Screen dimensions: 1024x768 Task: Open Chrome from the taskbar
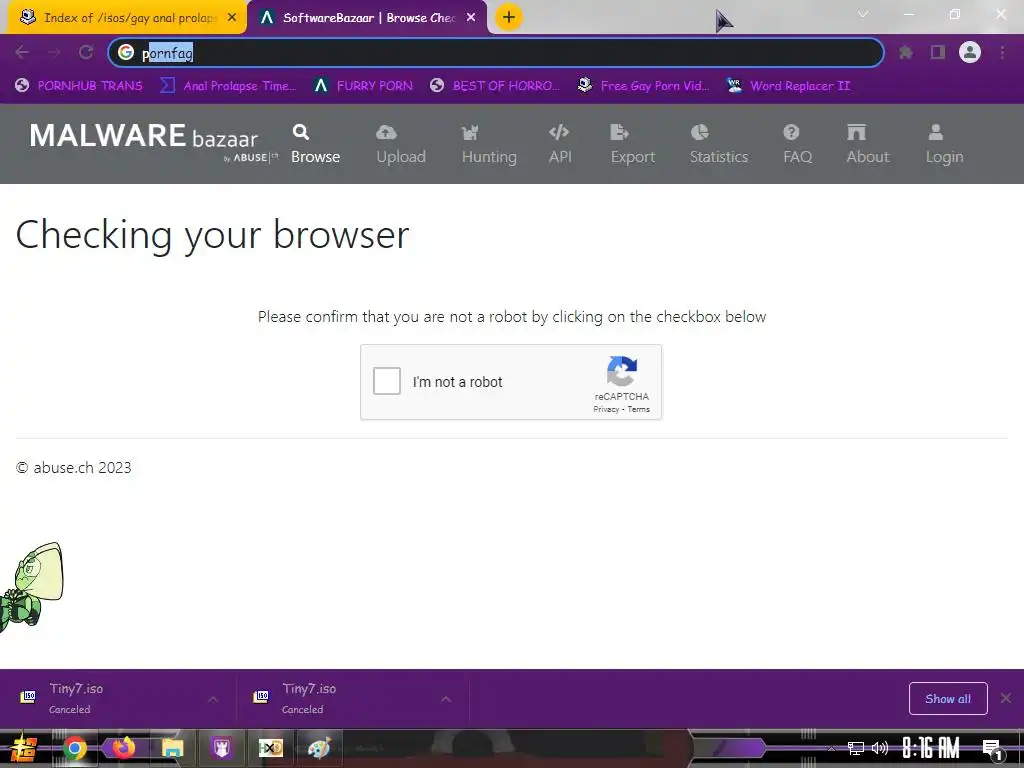click(74, 748)
